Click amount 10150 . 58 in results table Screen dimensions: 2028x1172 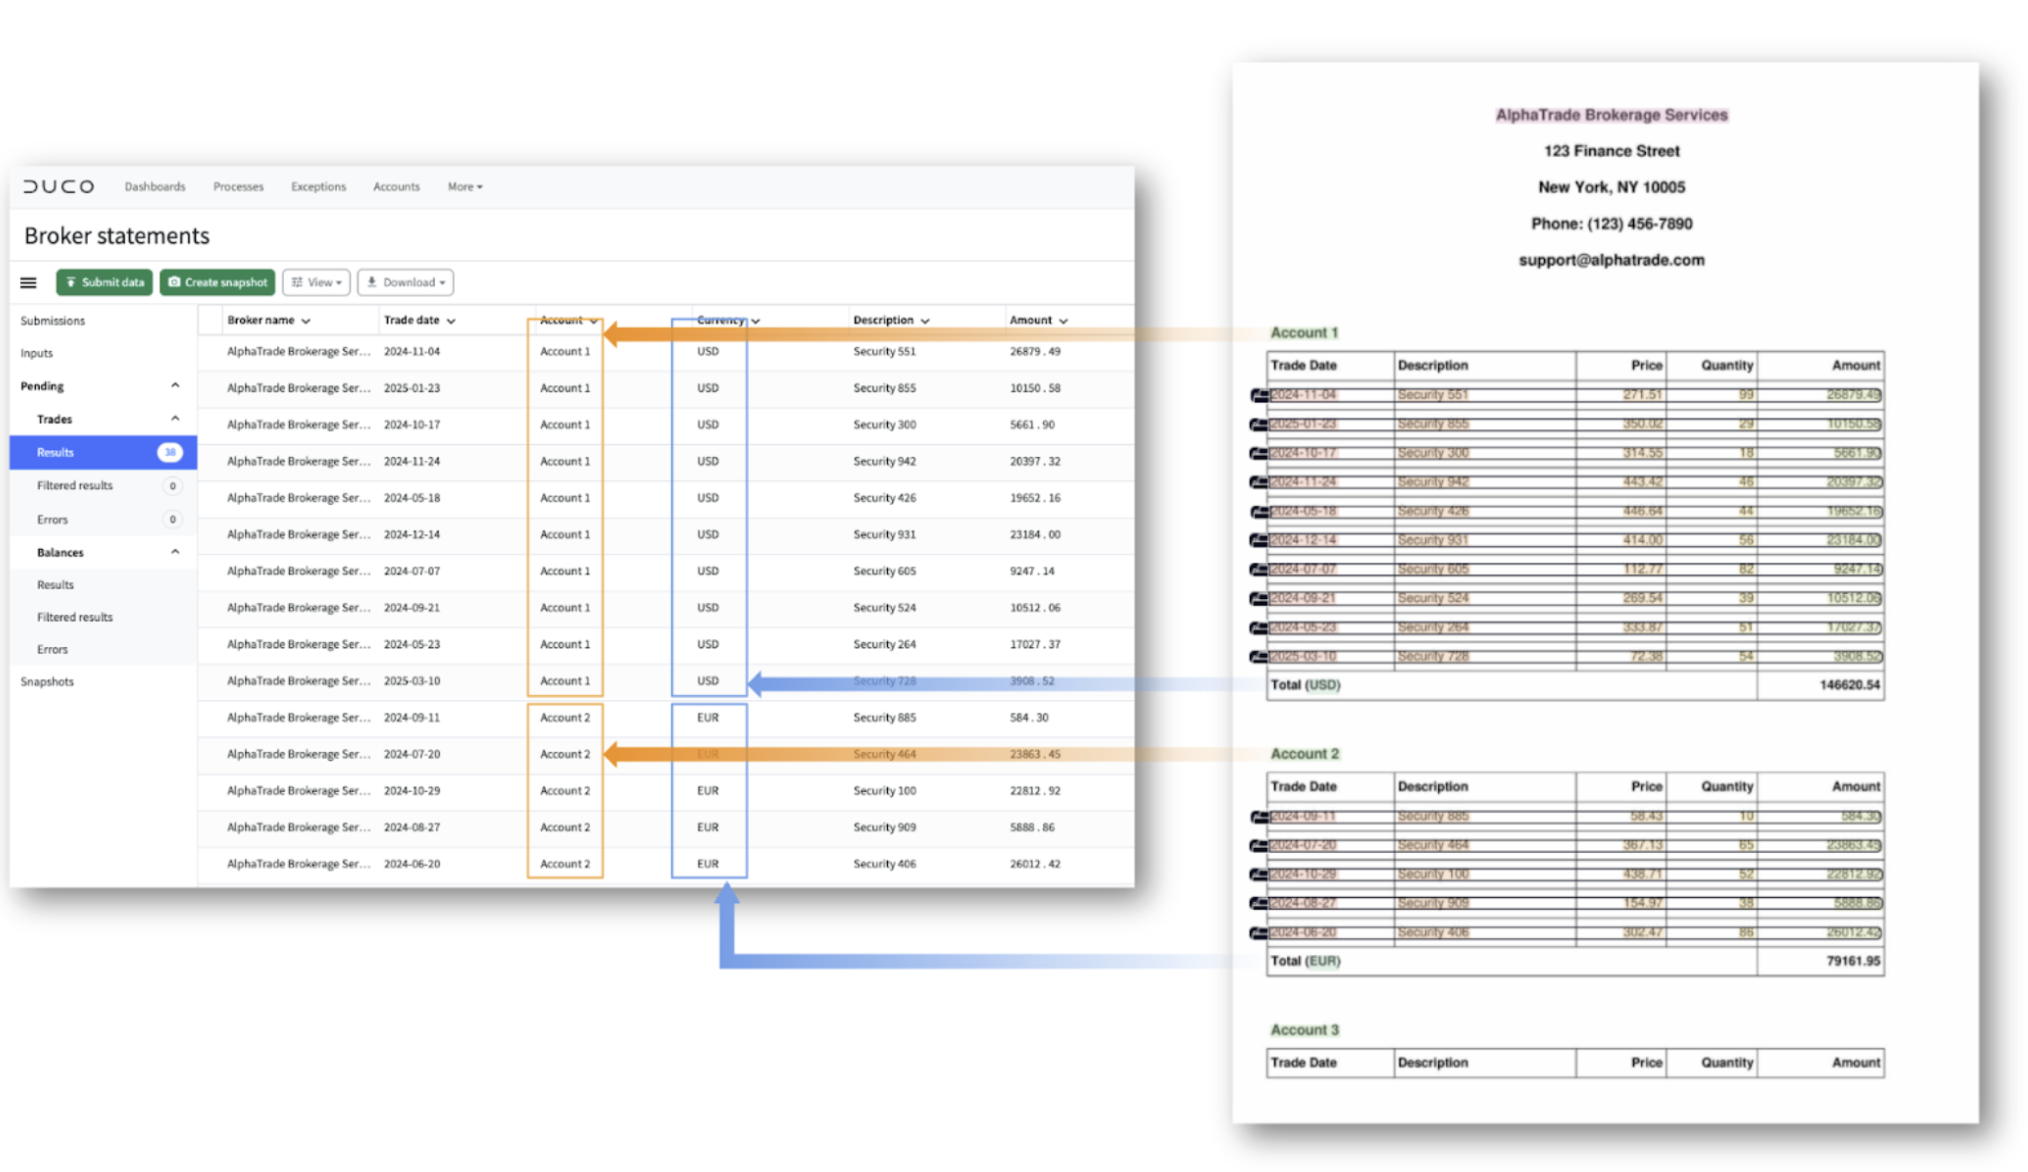[x=1035, y=388]
